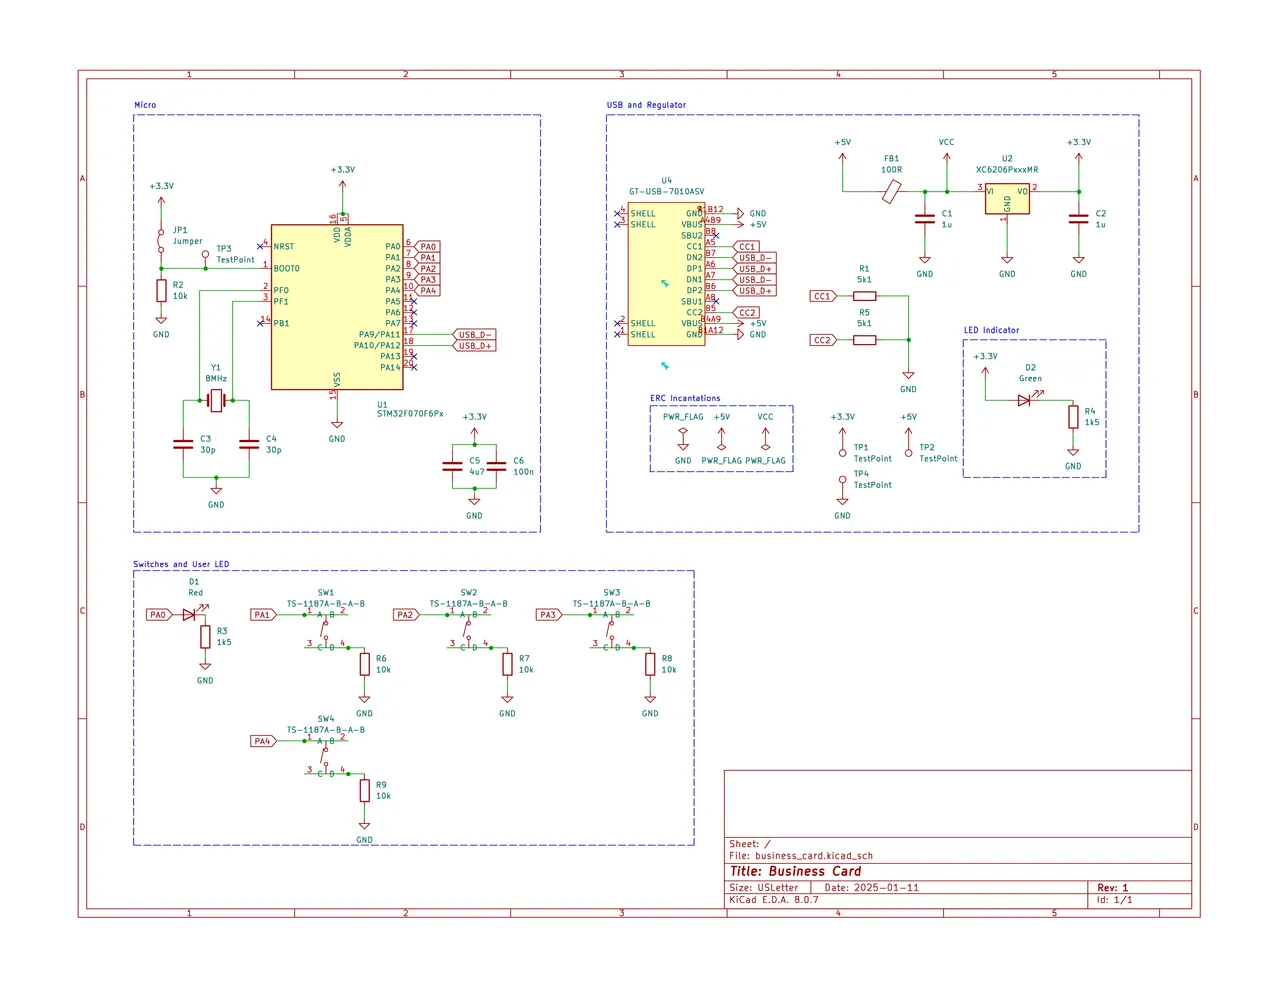The image size is (1280, 989).
Task: Select capacitor C6 100n
Action: (x=496, y=466)
